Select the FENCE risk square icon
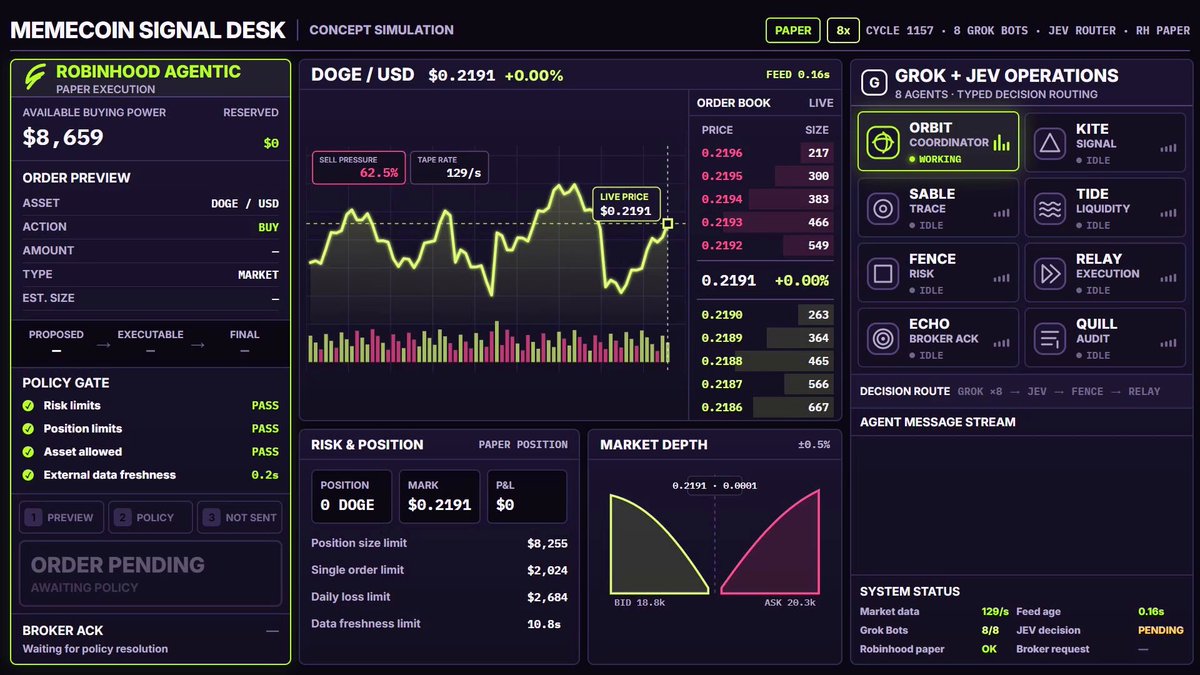Screen dimensions: 1200x675 click(x=882, y=274)
